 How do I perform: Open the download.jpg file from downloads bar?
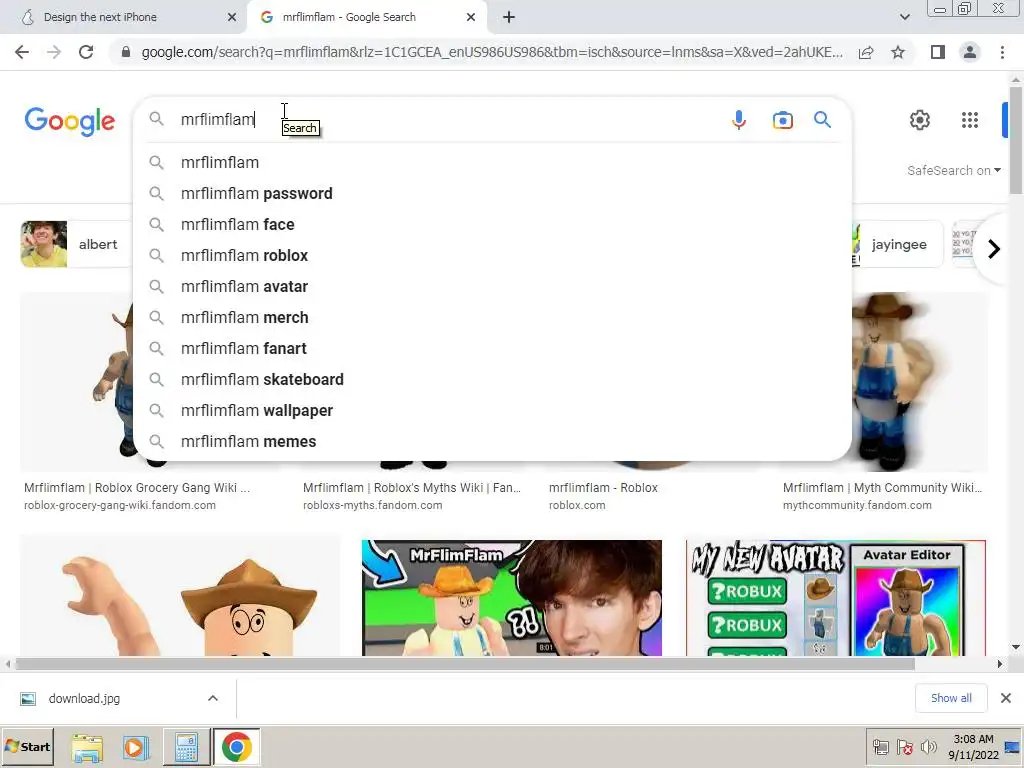click(84, 699)
